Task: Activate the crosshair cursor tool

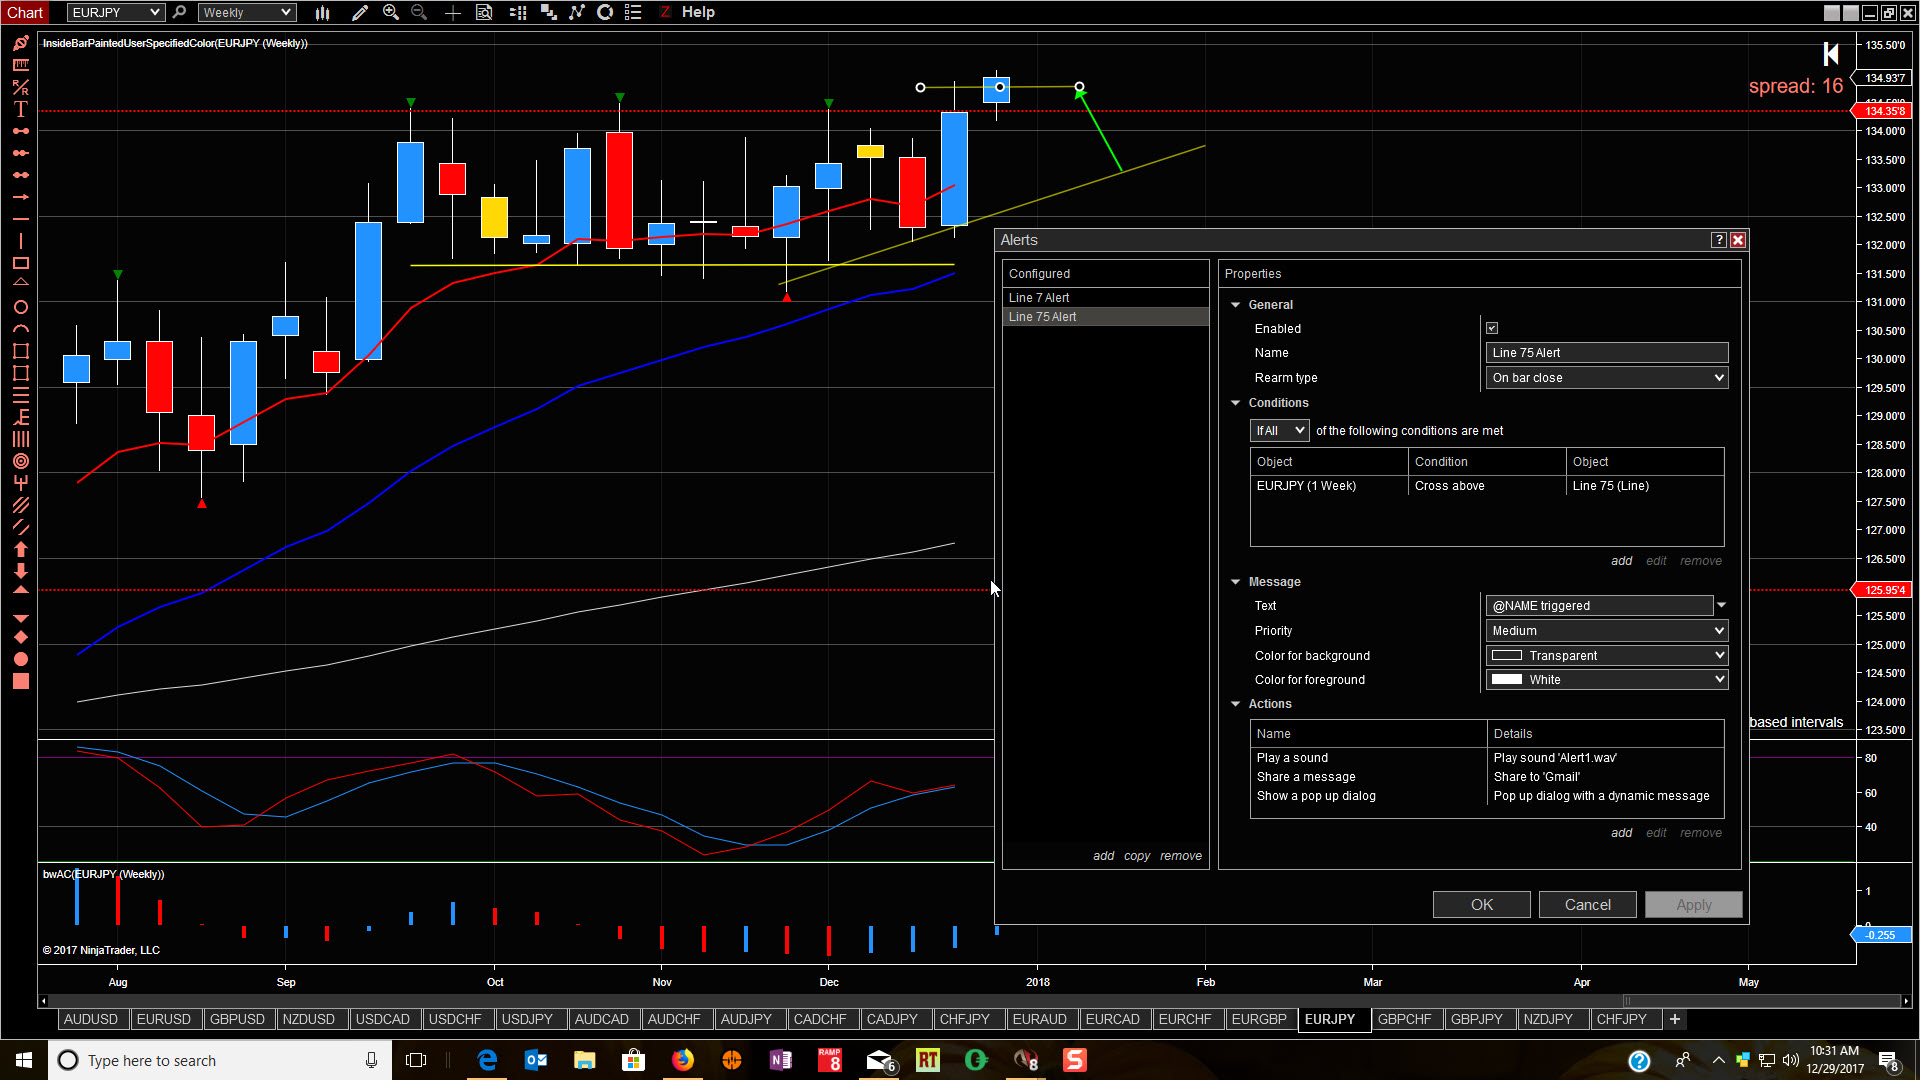Action: coord(453,13)
